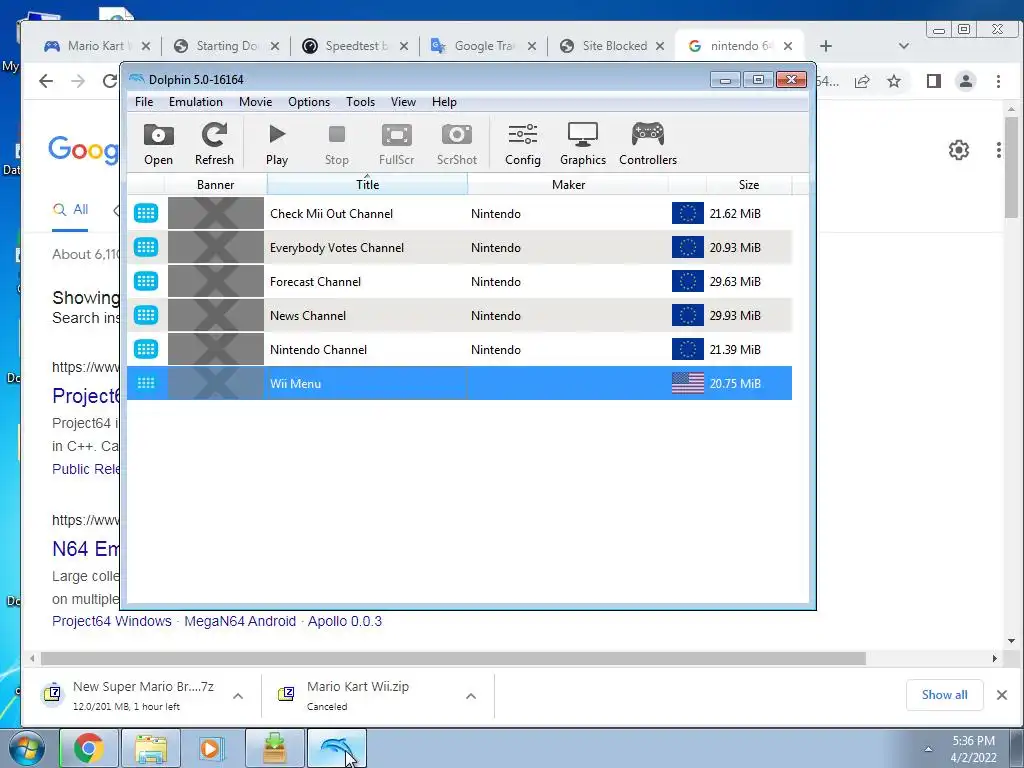1024x768 pixels.
Task: Sort game list by Maker column header
Action: click(568, 185)
